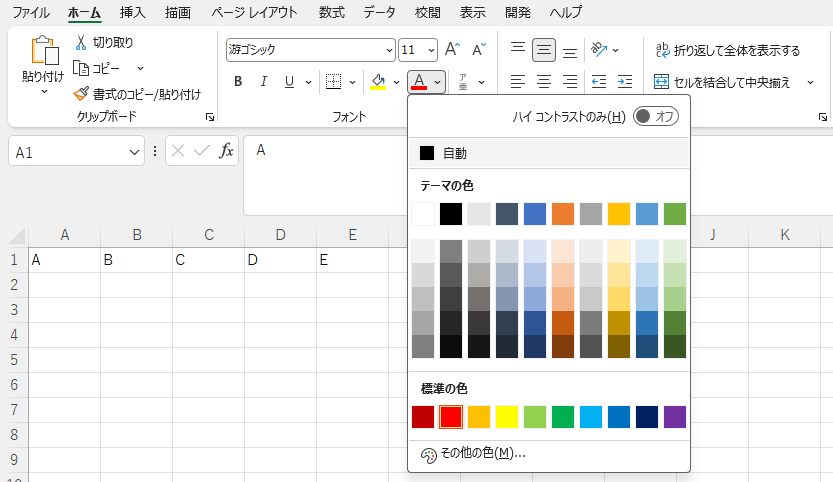Apply the yellow fill color bucket
833x482 pixels.
point(378,81)
